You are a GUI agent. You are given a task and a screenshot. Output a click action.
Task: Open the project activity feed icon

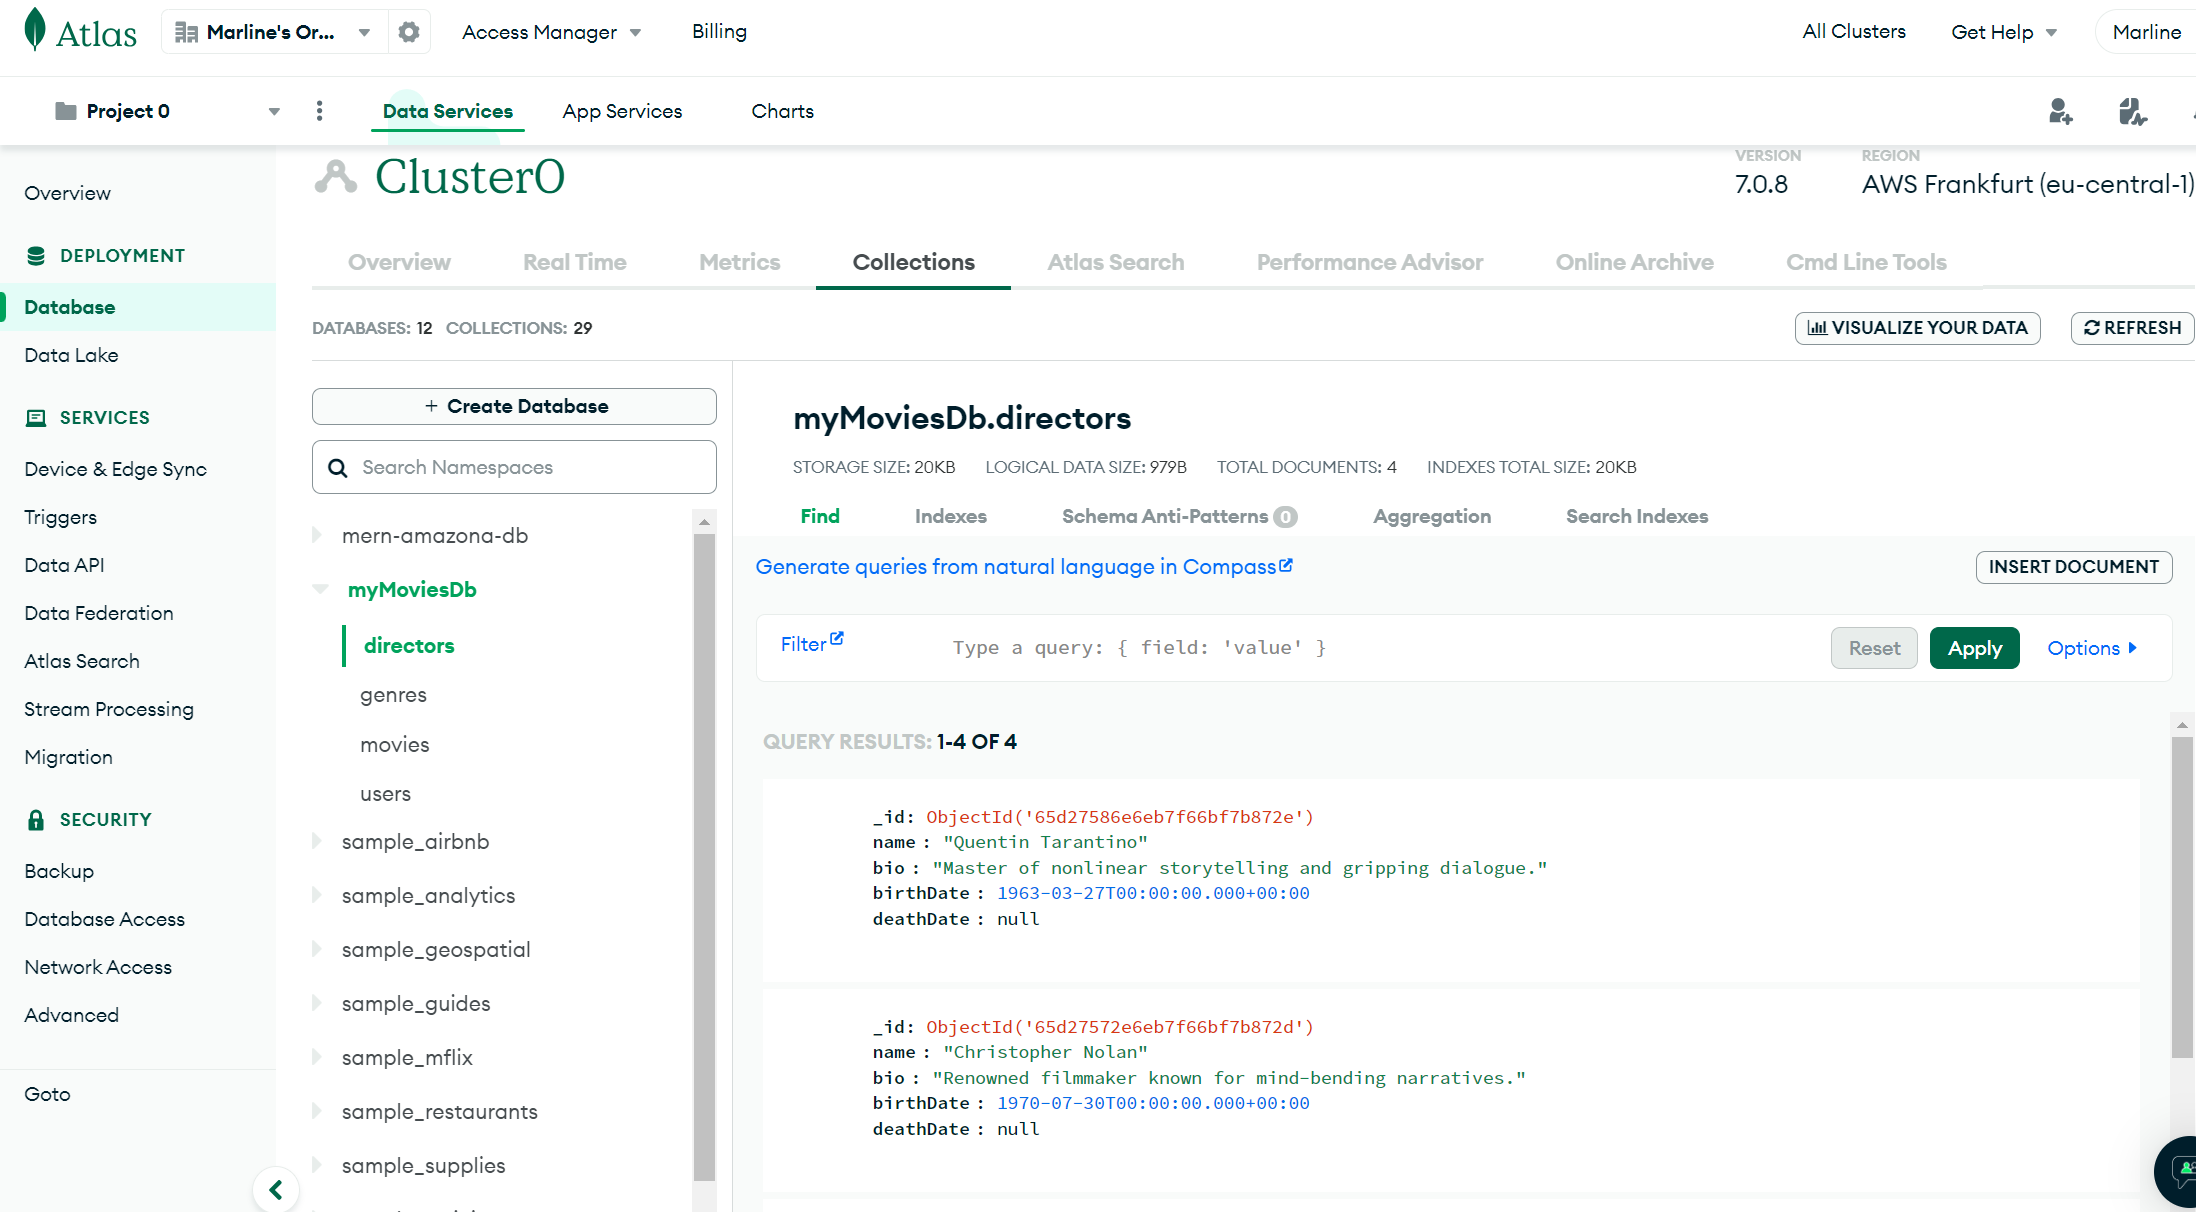[x=2132, y=111]
